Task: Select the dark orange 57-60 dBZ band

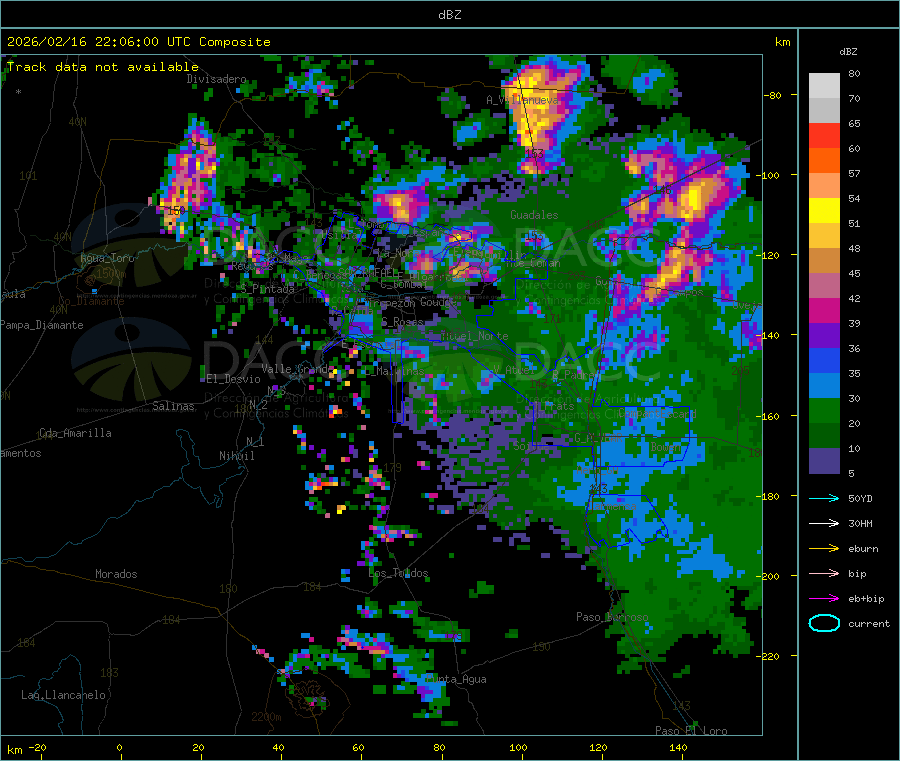Action: tap(824, 161)
